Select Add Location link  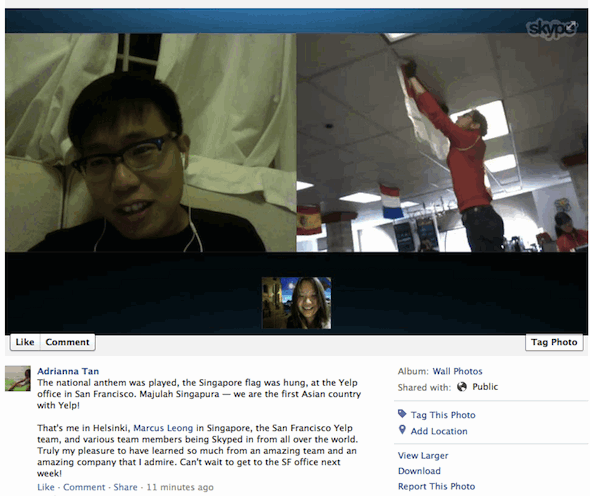click(439, 431)
